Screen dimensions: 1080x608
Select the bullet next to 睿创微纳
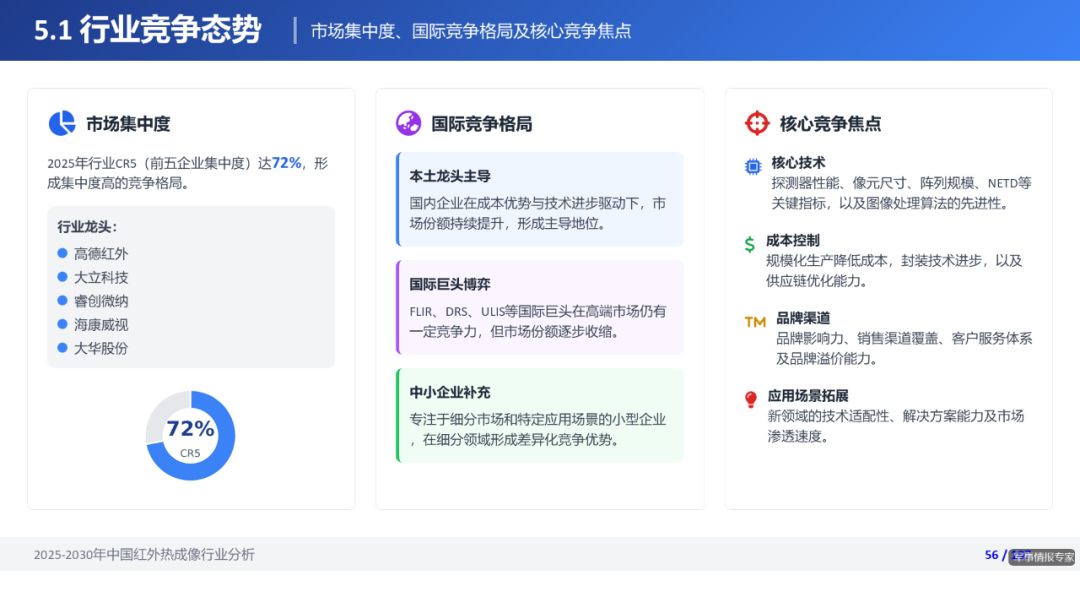(62, 300)
